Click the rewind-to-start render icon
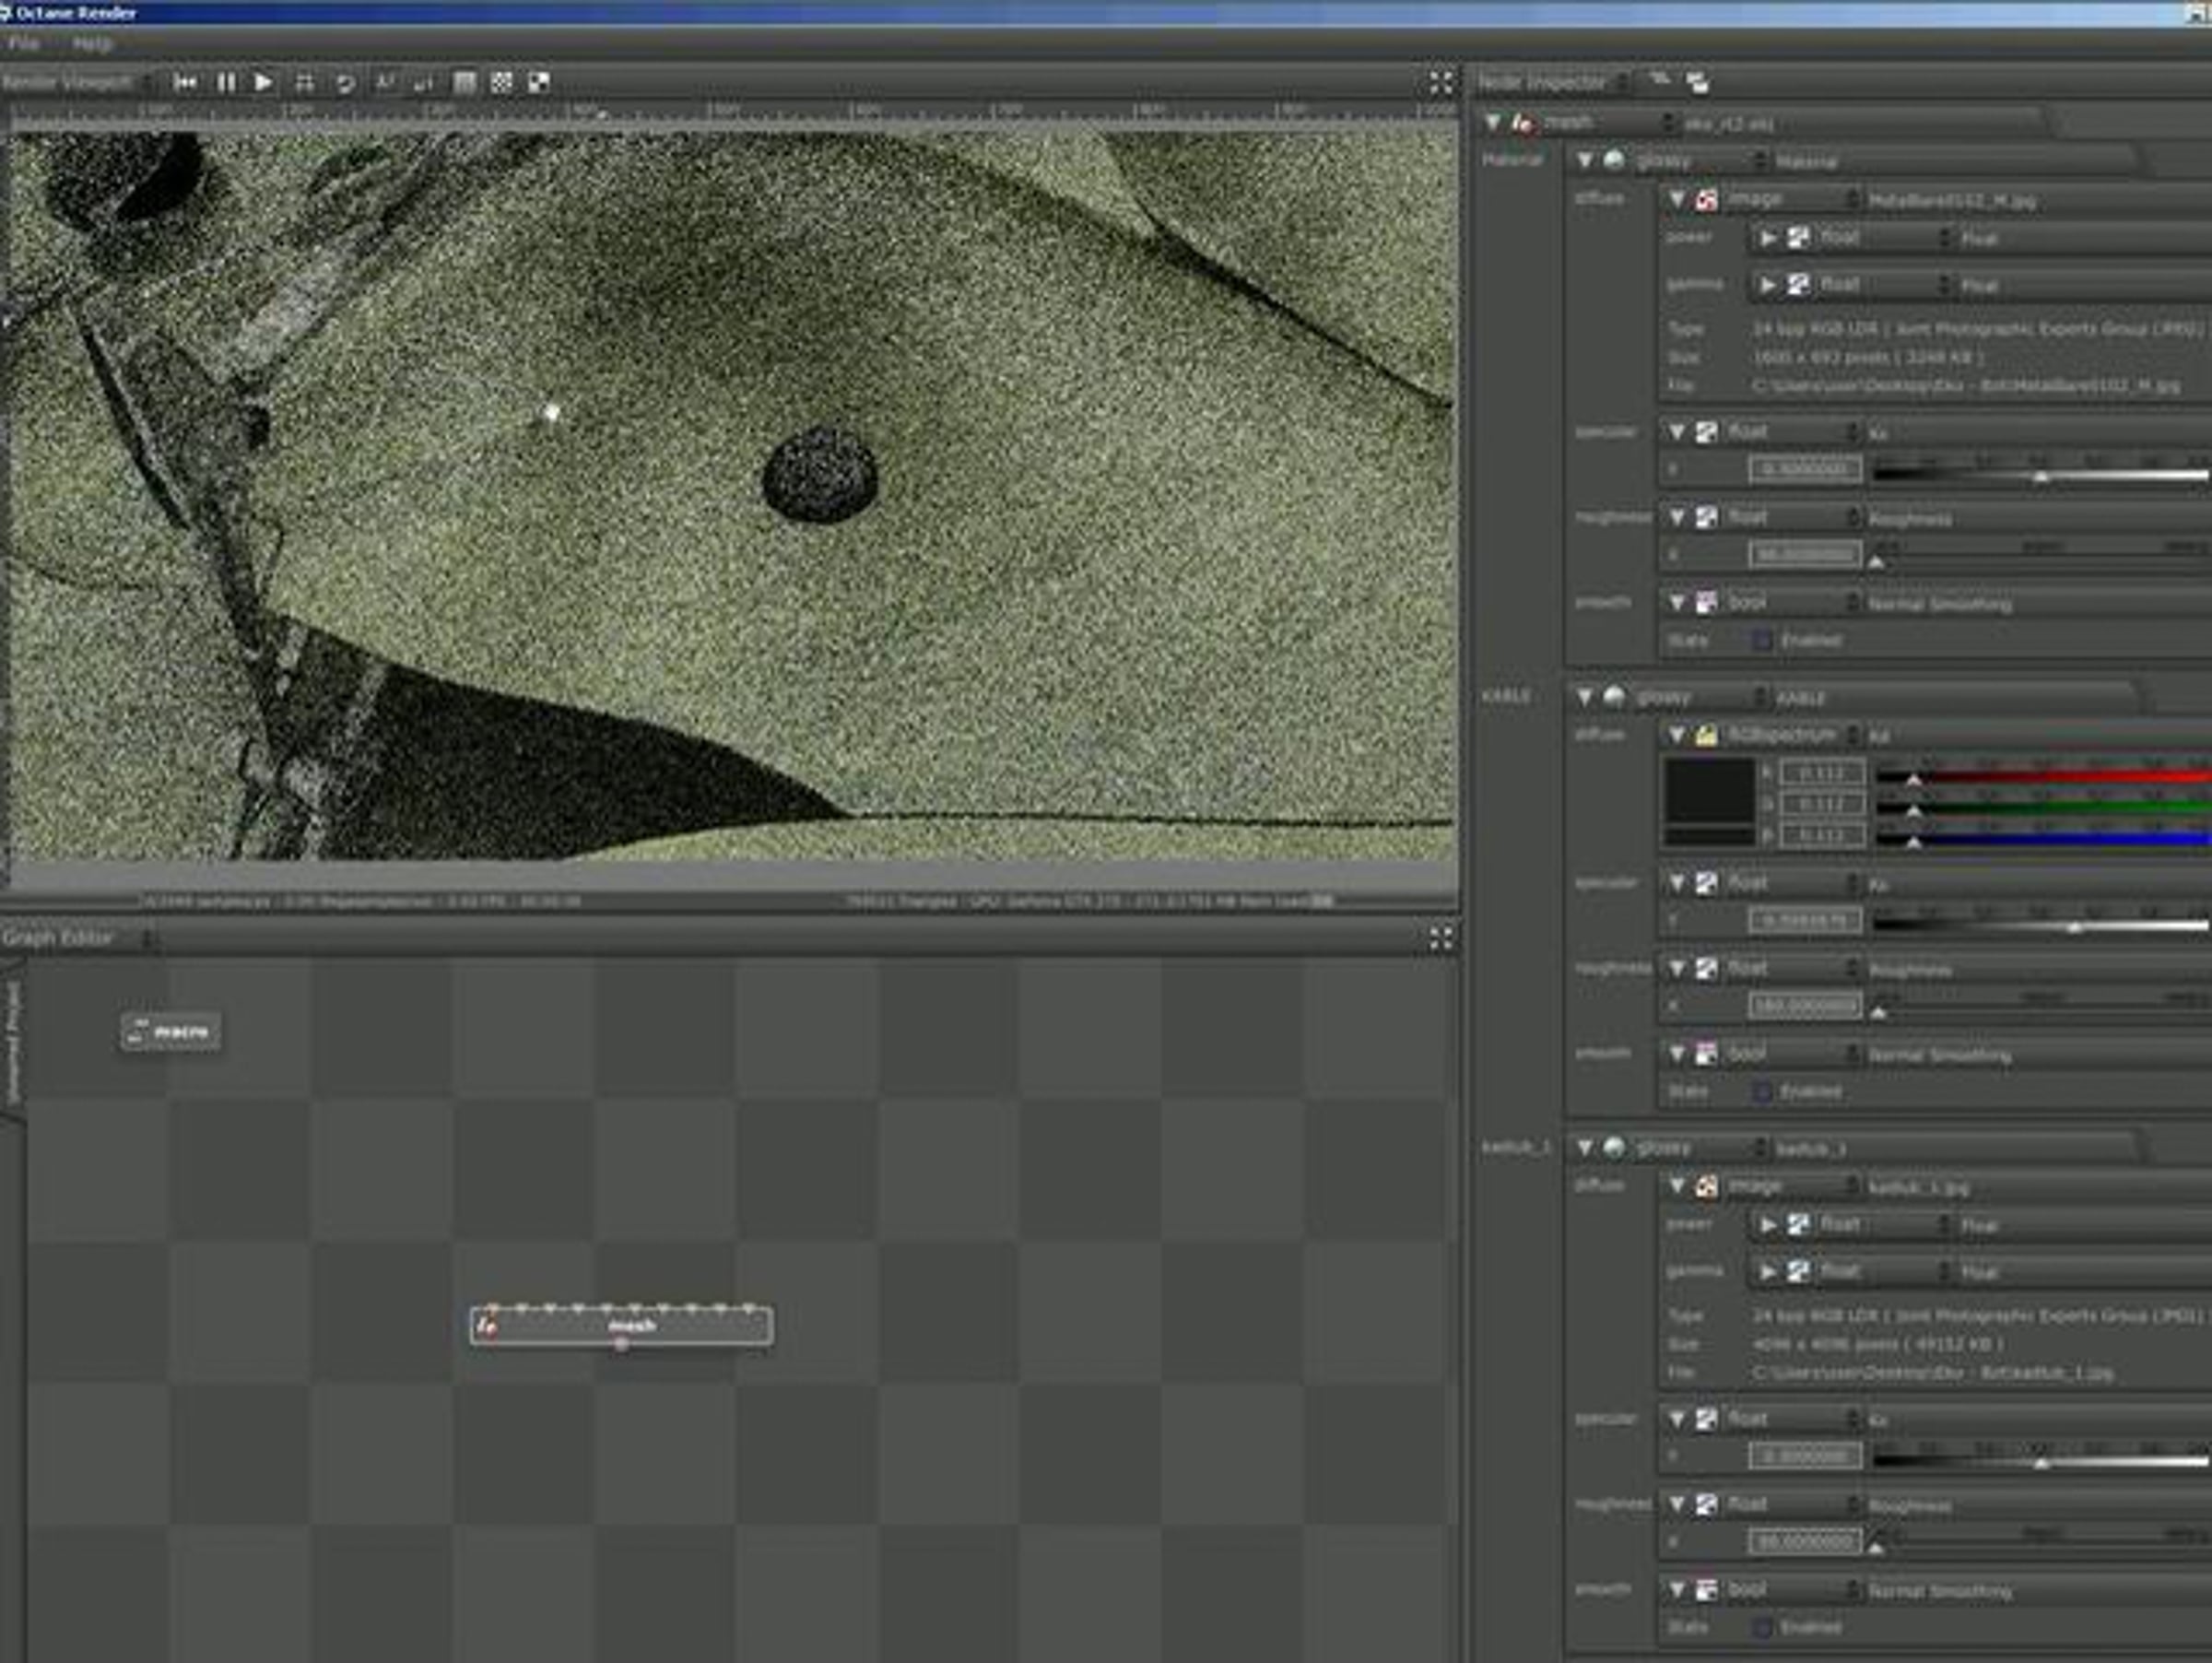This screenshot has height=1663, width=2212. point(185,83)
